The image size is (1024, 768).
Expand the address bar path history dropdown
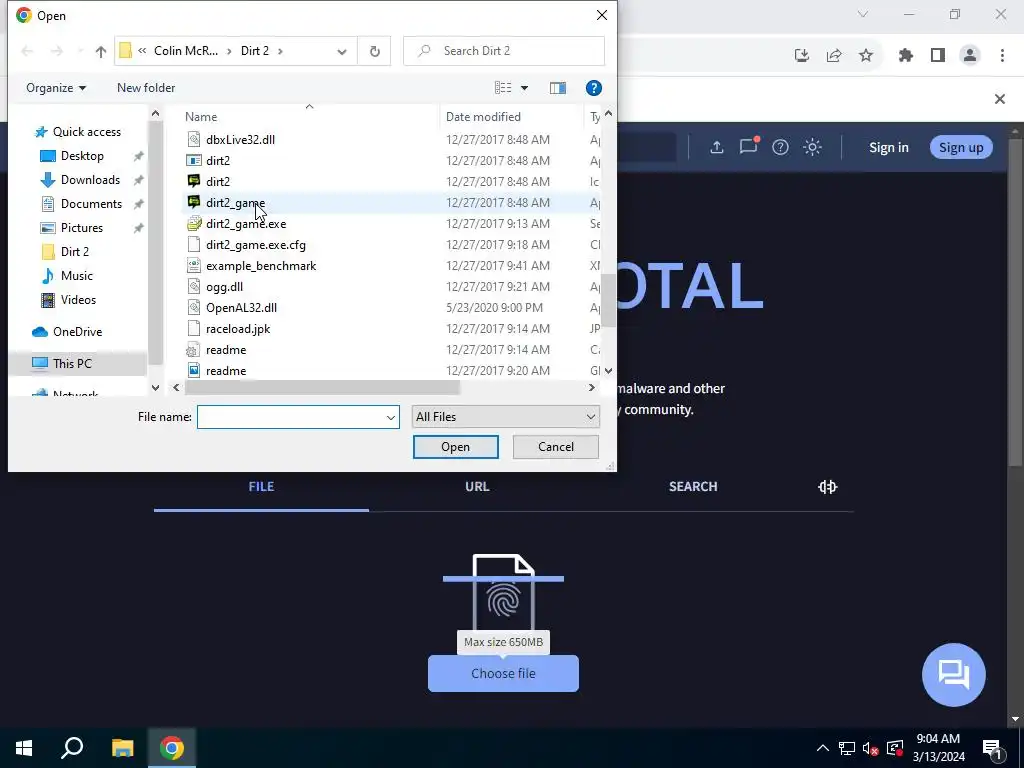(342, 51)
